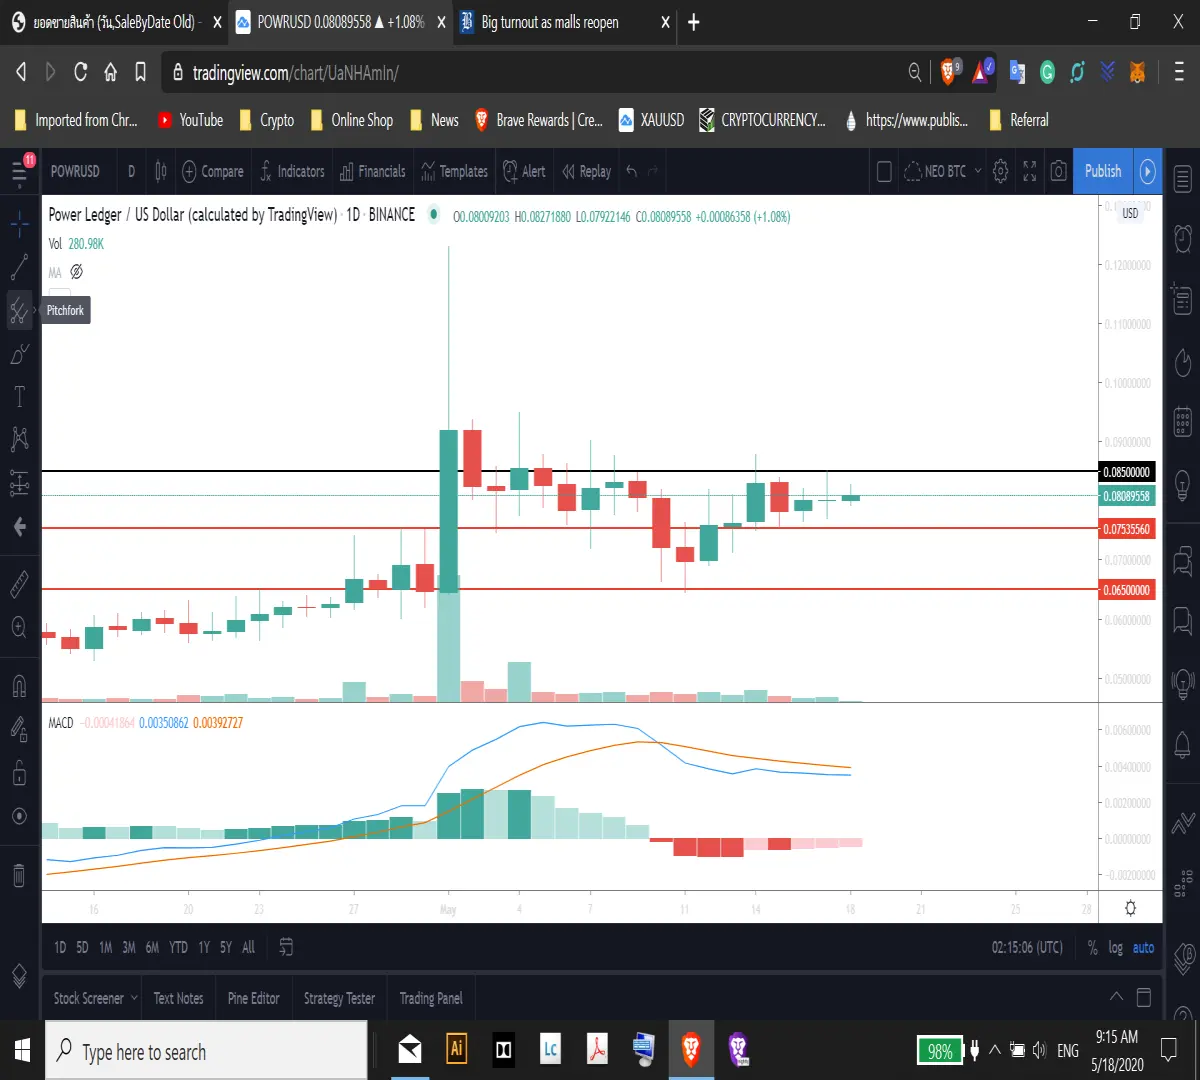The height and width of the screenshot is (1080, 1200).
Task: Select the All date range
Action: [x=248, y=947]
